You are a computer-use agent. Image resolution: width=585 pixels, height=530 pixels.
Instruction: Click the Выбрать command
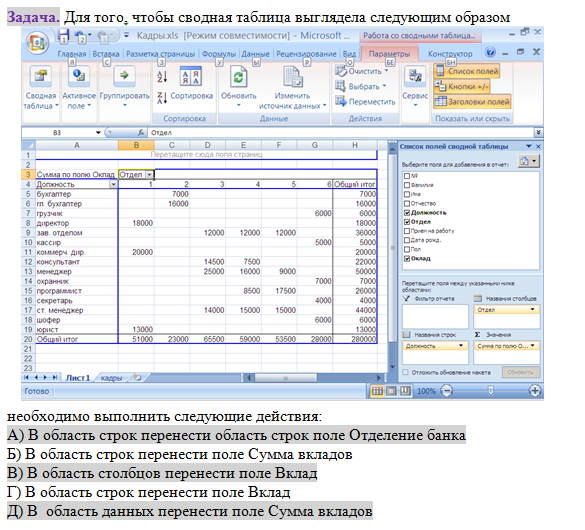tap(360, 87)
